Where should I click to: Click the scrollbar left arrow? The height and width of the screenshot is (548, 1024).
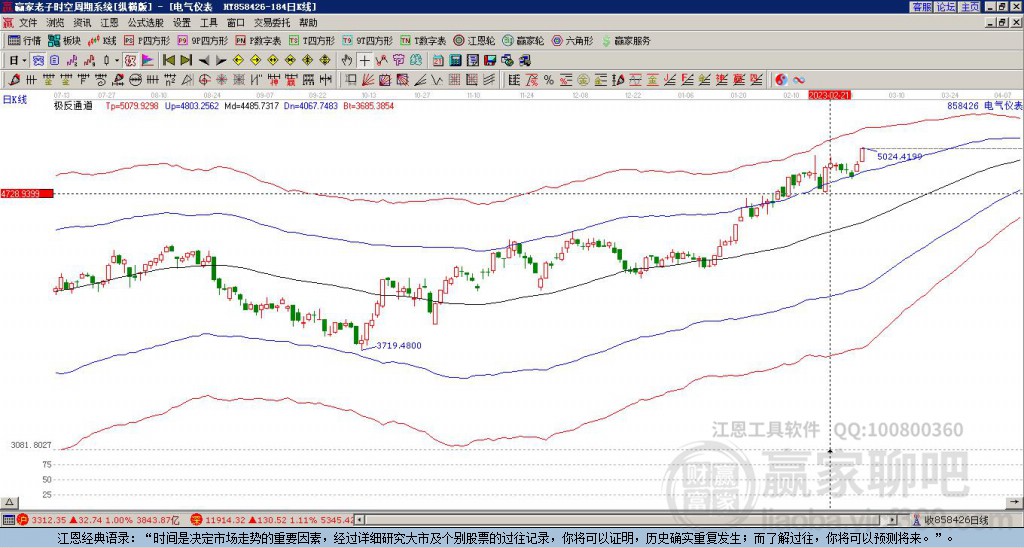click(x=359, y=520)
